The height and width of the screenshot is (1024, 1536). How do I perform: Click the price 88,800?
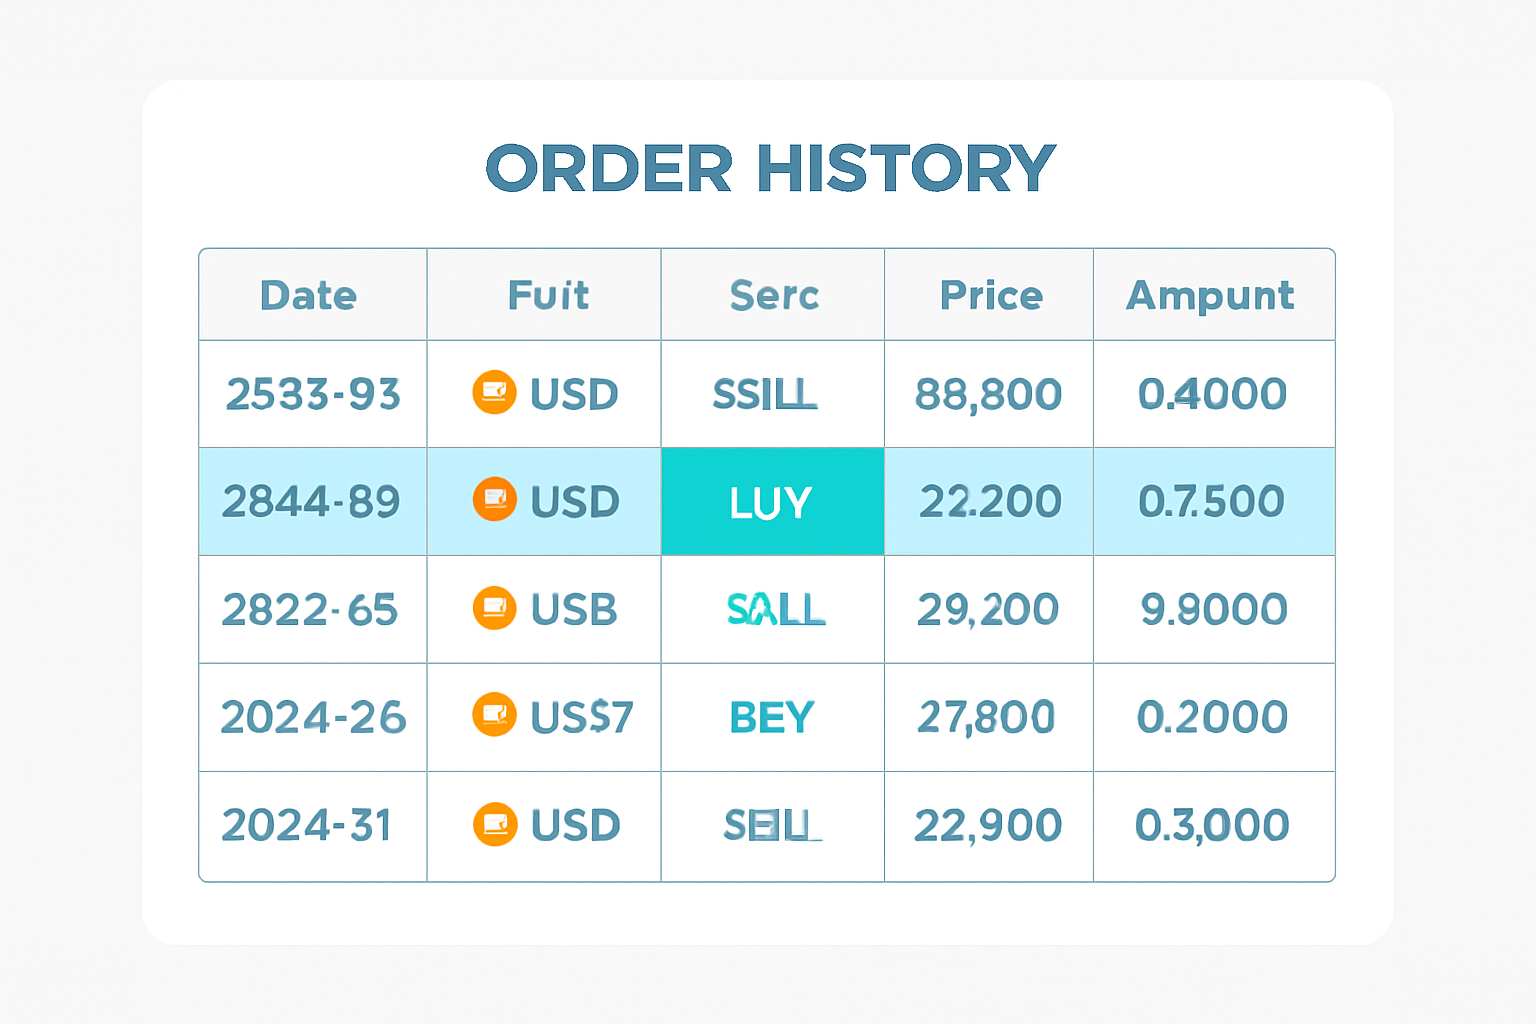pos(988,395)
